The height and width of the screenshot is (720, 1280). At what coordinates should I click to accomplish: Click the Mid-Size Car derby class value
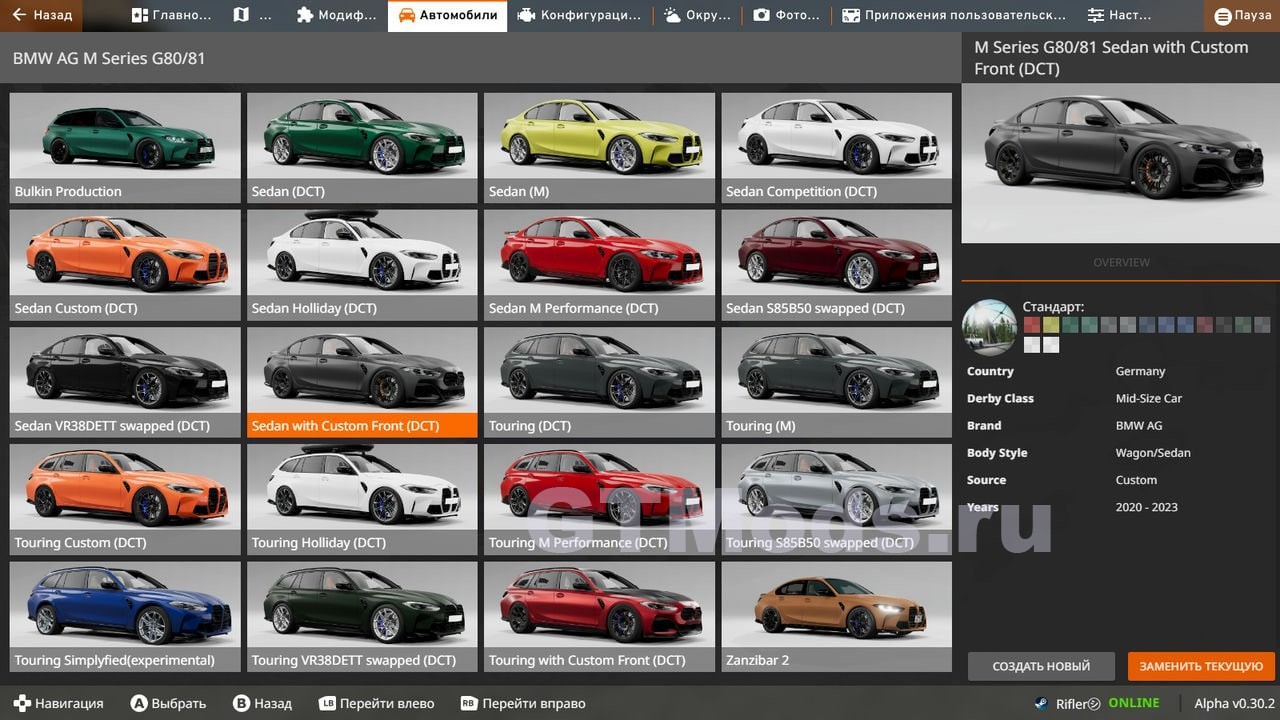[x=1148, y=398]
